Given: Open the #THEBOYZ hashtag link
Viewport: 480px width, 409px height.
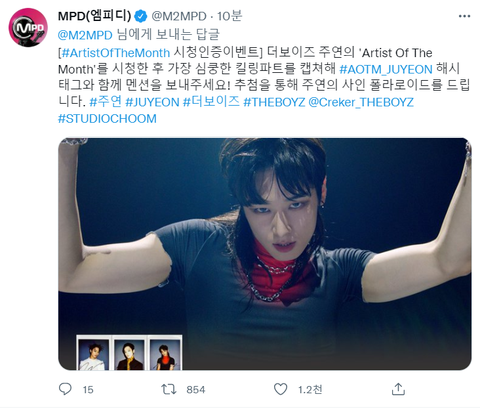Looking at the screenshot, I should [274, 102].
